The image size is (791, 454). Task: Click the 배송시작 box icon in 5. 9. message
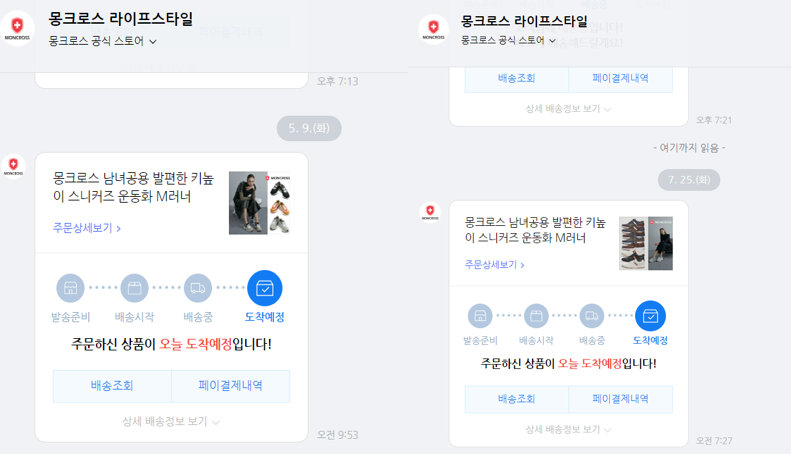[134, 288]
